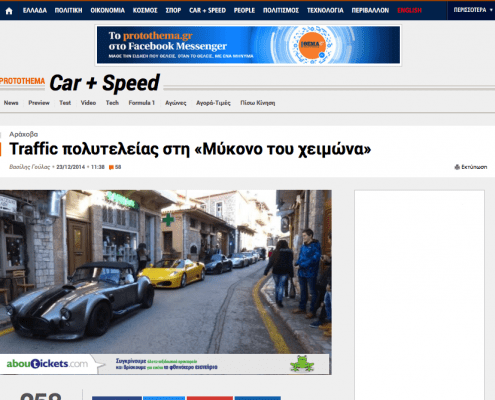Select the Preview tab
The image size is (495, 400).
39,103
